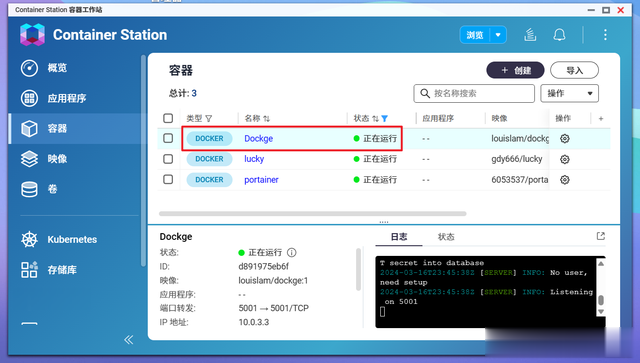Click the type column filter funnel
The height and width of the screenshot is (363, 640).
coord(209,118)
